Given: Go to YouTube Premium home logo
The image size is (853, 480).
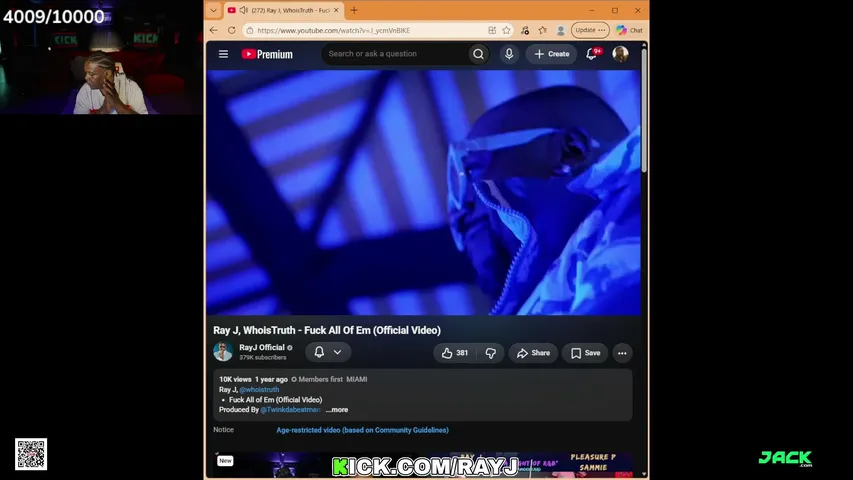Looking at the screenshot, I should coord(267,54).
